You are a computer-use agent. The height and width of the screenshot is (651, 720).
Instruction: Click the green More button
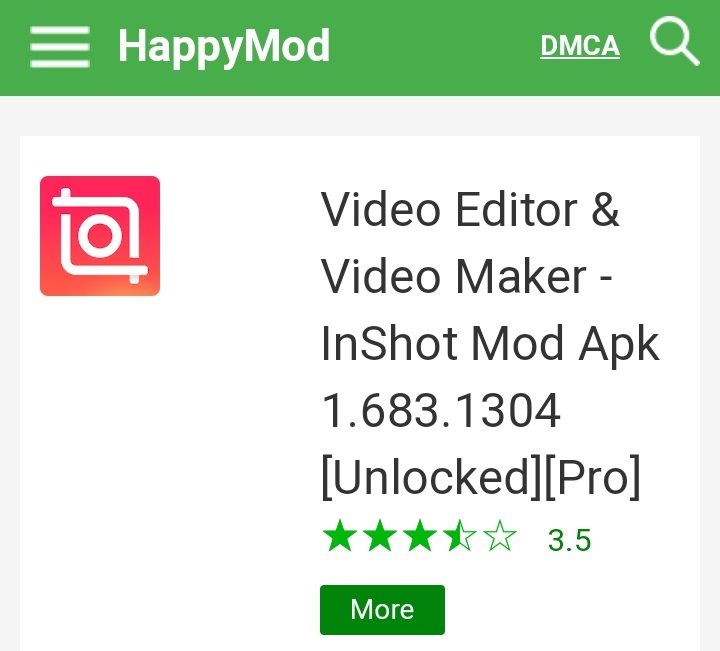(382, 610)
